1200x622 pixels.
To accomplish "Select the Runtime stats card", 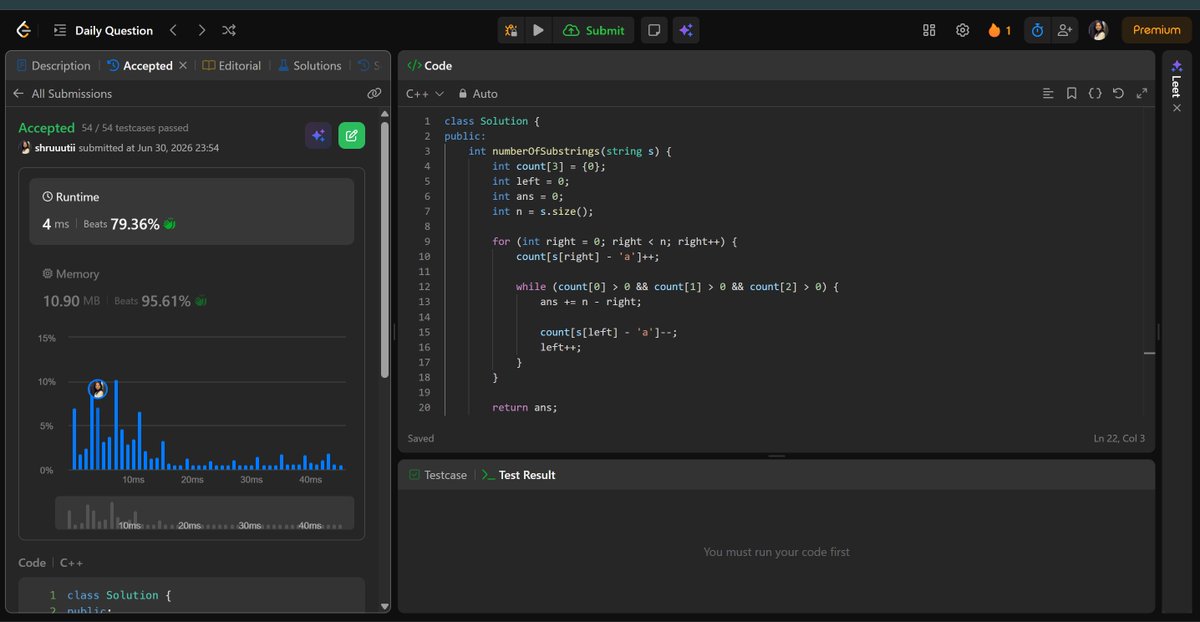I will coord(191,212).
